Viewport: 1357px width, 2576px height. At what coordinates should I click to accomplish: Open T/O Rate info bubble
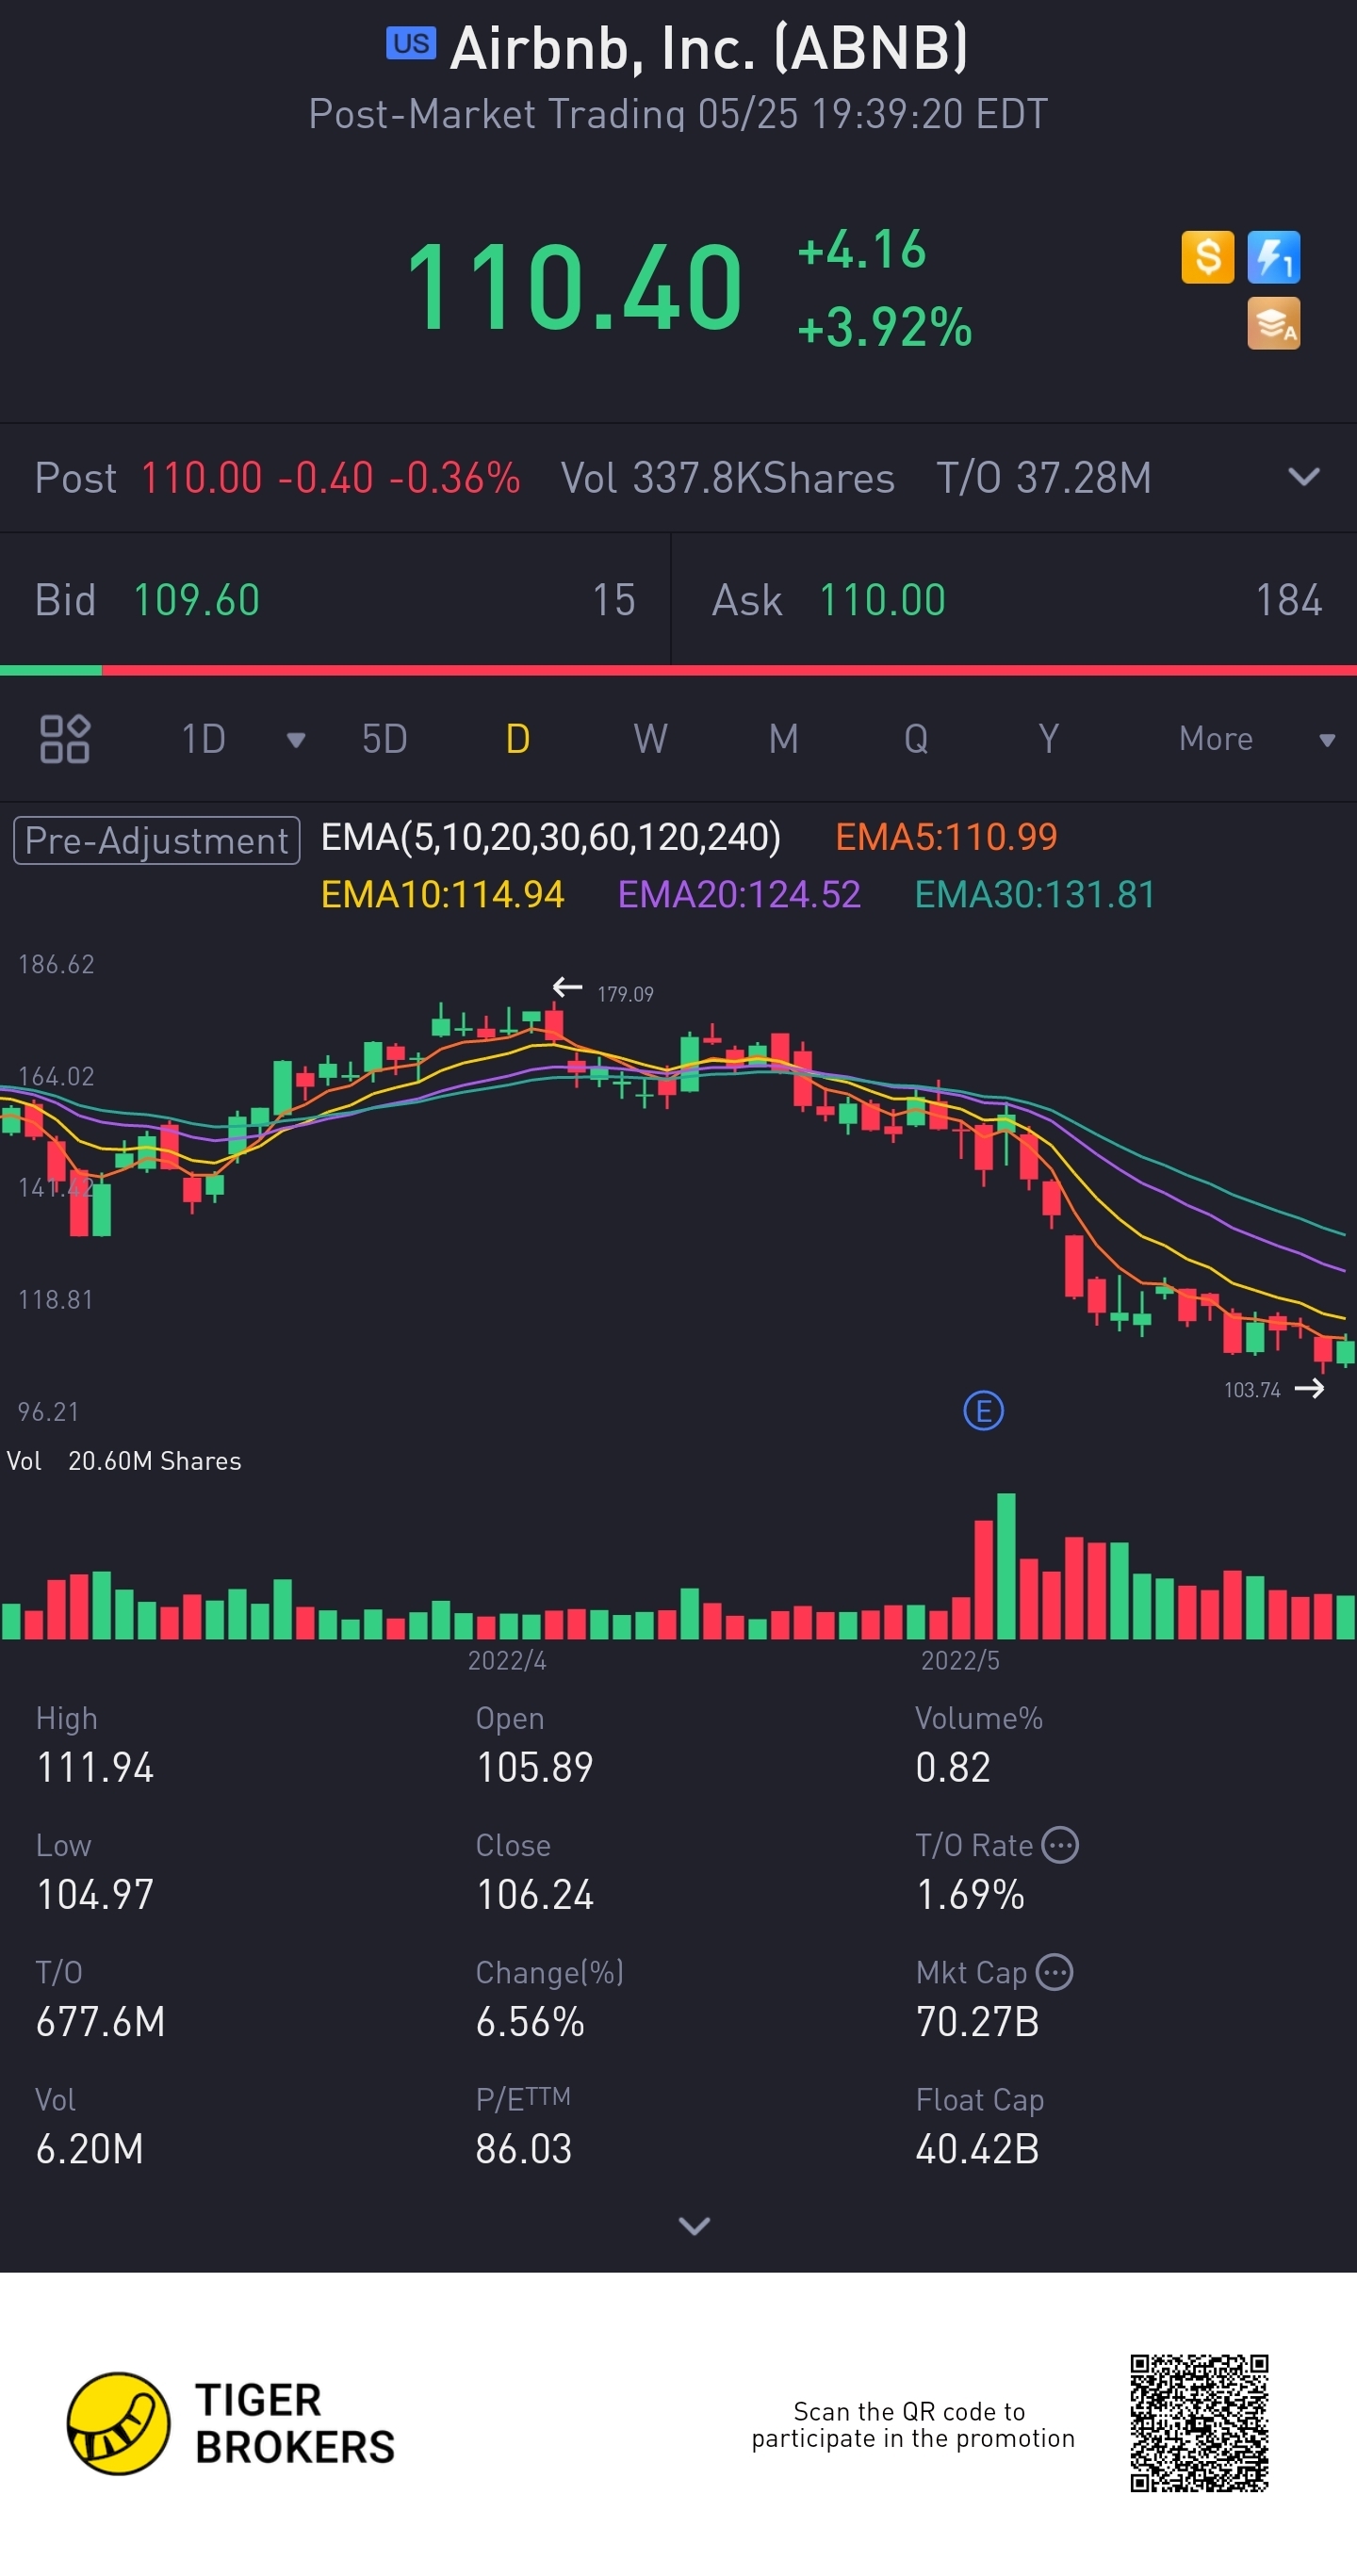click(x=1060, y=1845)
